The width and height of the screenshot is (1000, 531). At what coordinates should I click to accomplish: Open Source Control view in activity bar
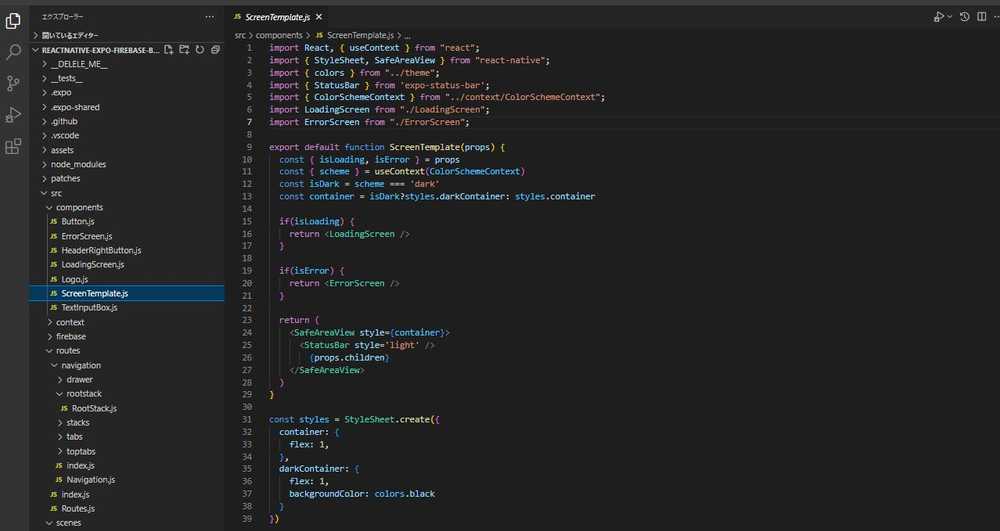(x=13, y=83)
